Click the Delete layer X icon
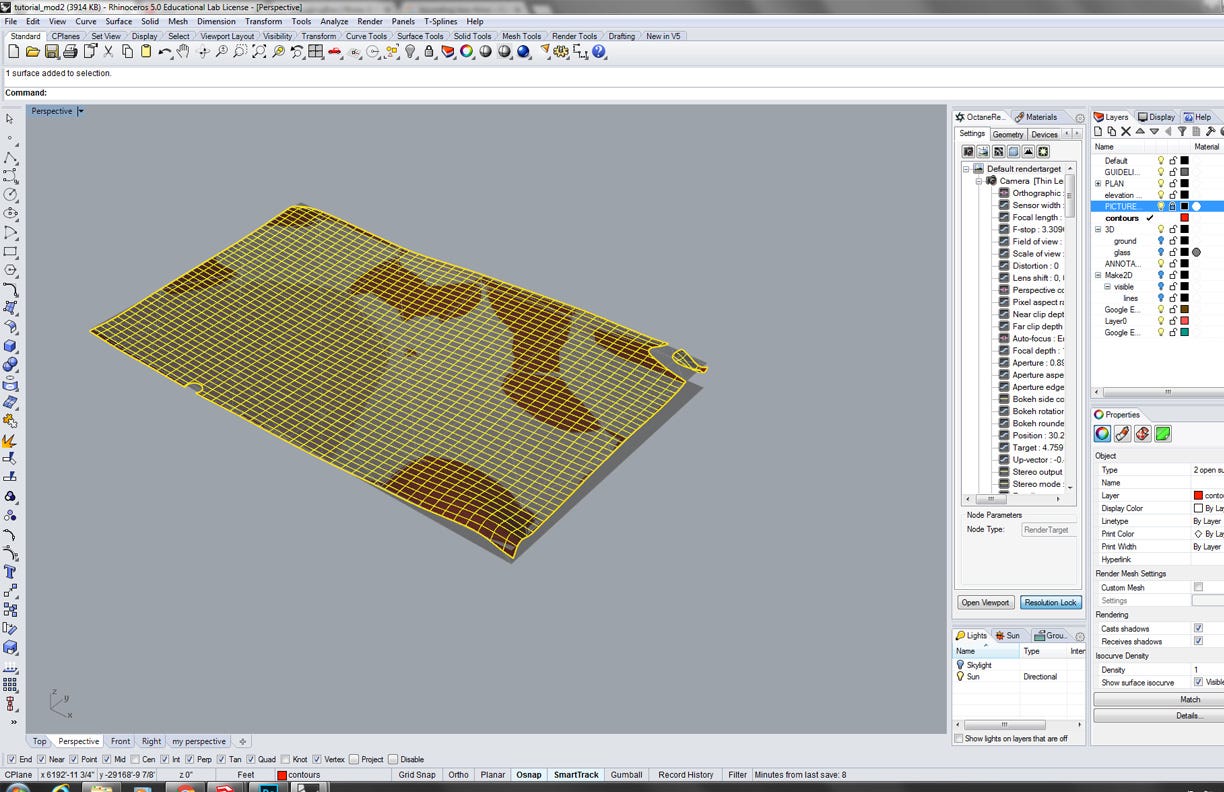 1125,131
